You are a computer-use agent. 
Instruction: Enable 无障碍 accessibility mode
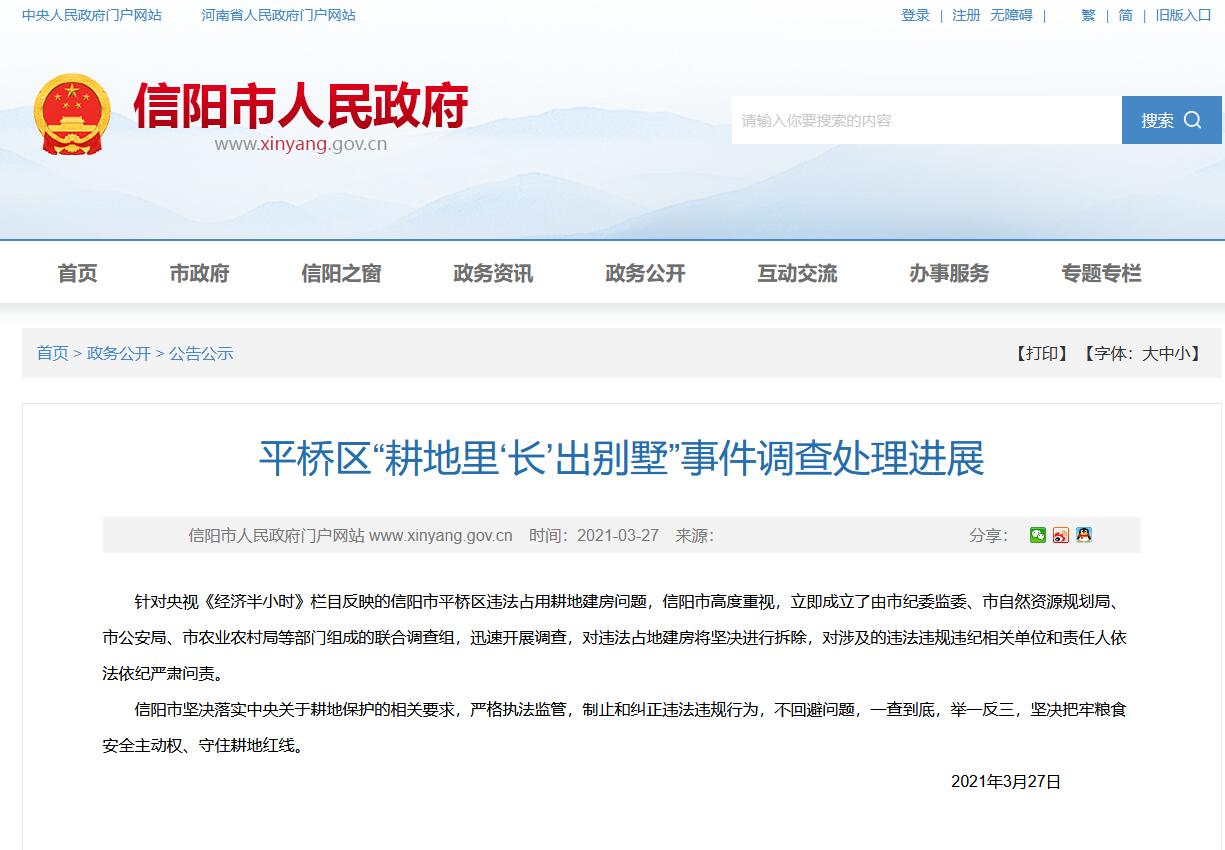(x=1011, y=15)
